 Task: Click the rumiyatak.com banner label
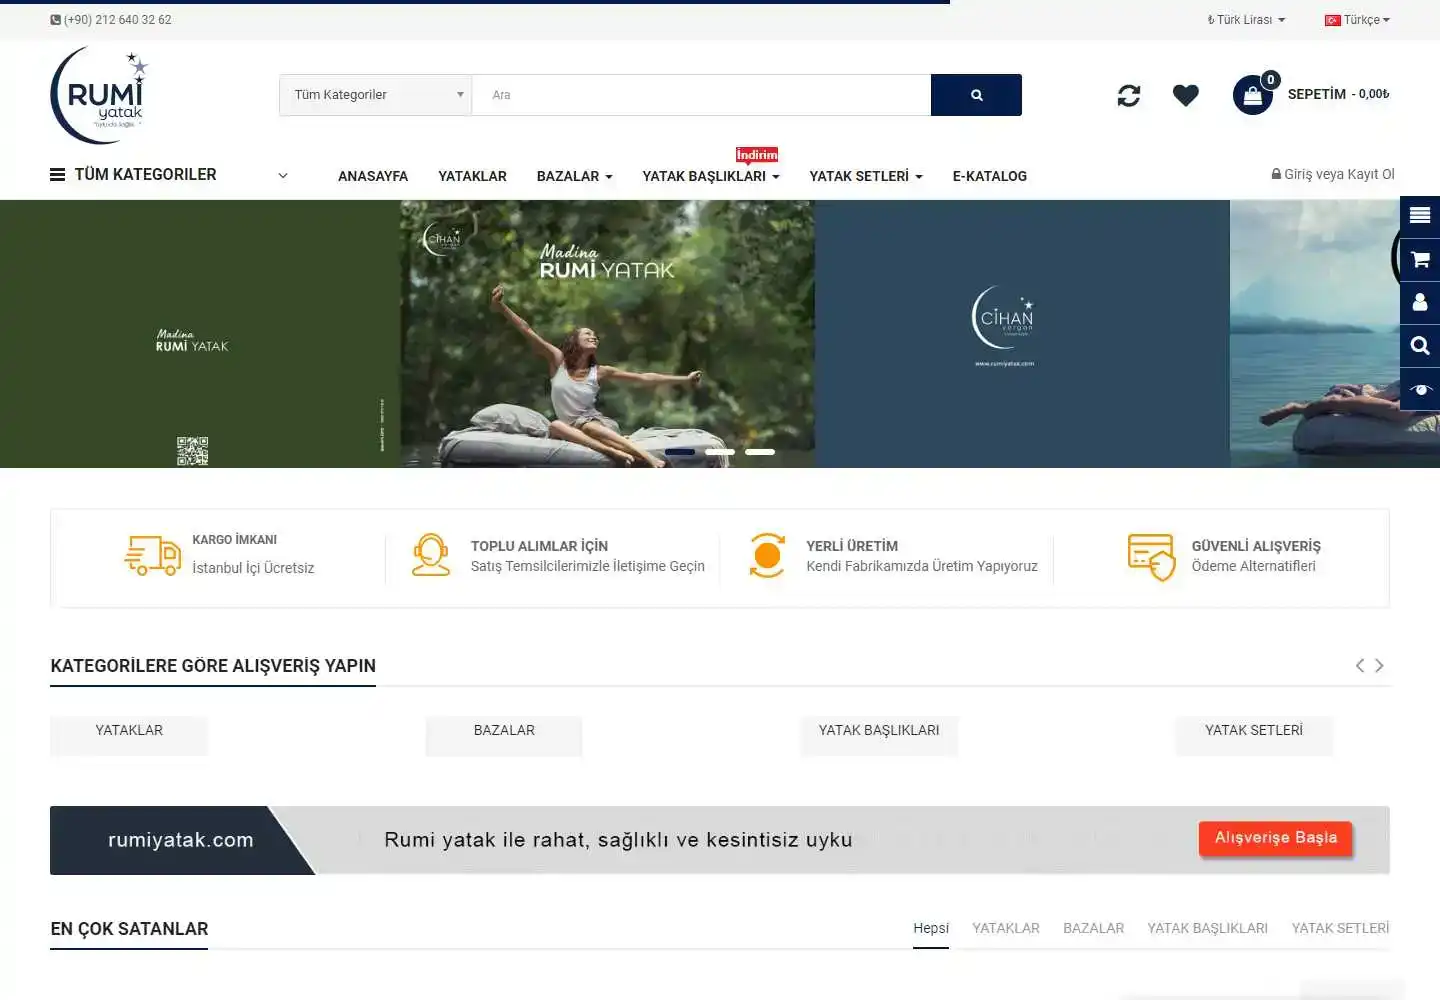(181, 840)
